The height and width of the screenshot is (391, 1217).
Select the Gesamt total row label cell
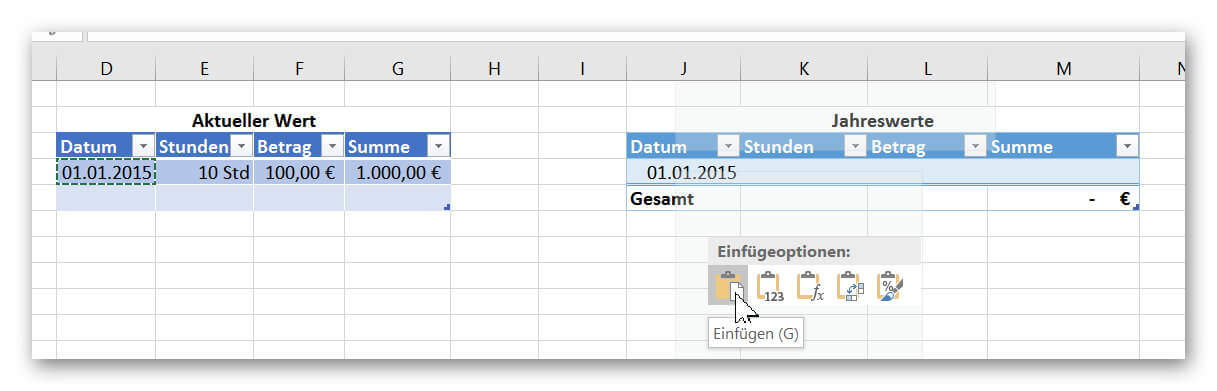(x=684, y=198)
